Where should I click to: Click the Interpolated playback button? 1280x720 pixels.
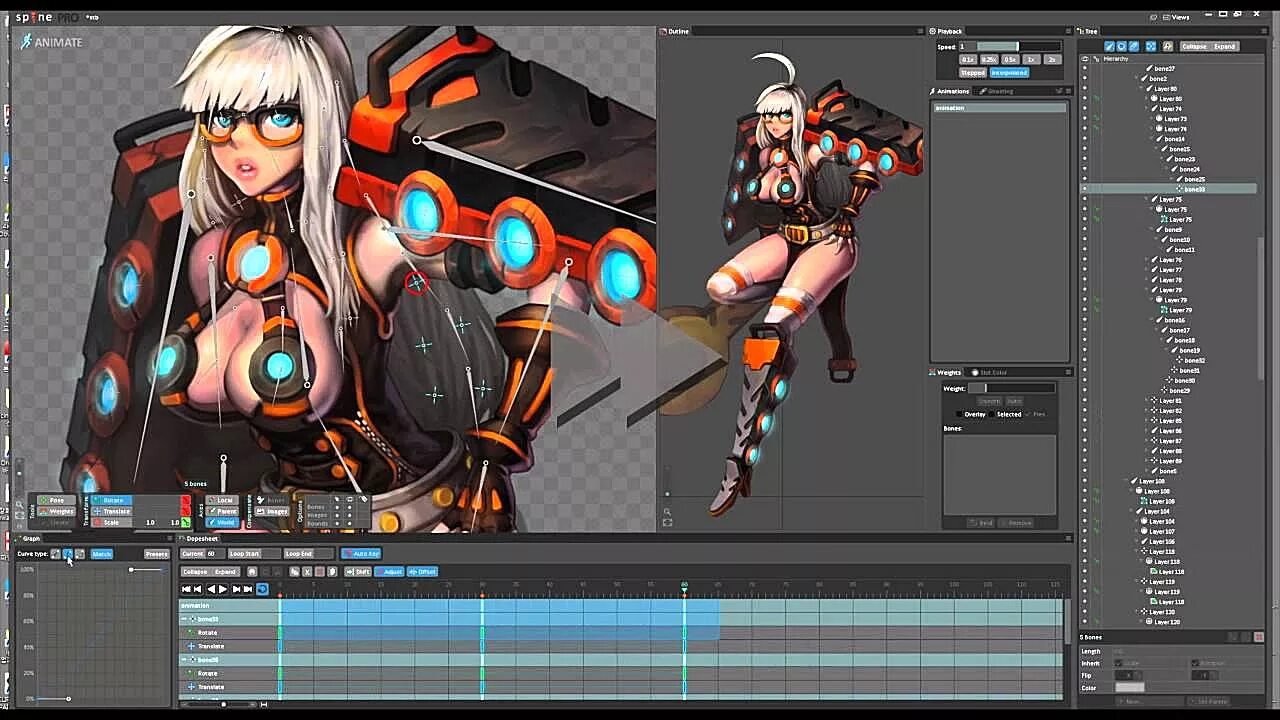point(1009,73)
